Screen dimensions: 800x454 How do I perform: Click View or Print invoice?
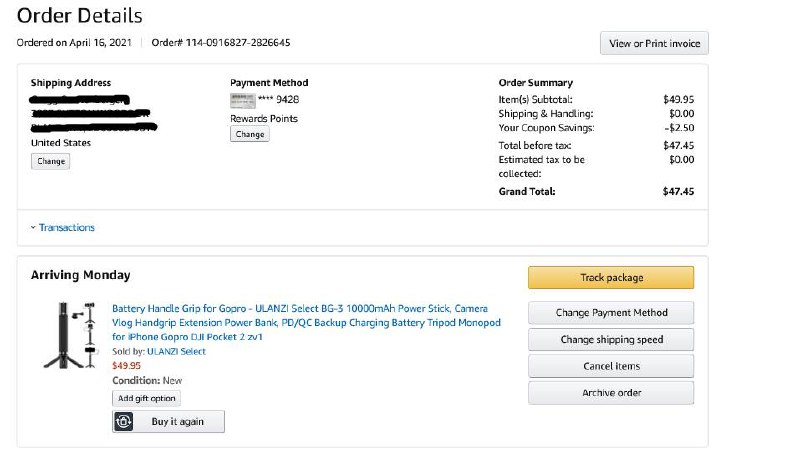pos(654,43)
